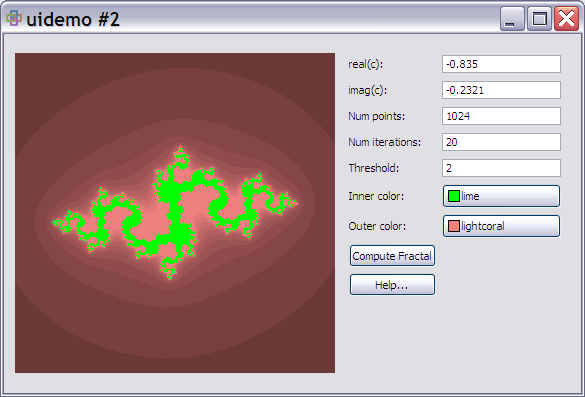Click the lime green color square
Image resolution: width=585 pixels, height=397 pixels.
pos(454,196)
